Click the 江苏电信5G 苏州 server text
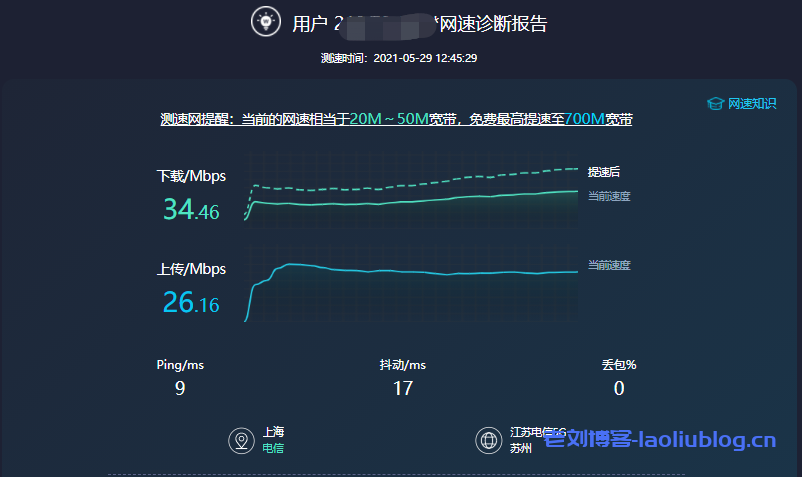The height and width of the screenshot is (477, 802). coord(530,440)
